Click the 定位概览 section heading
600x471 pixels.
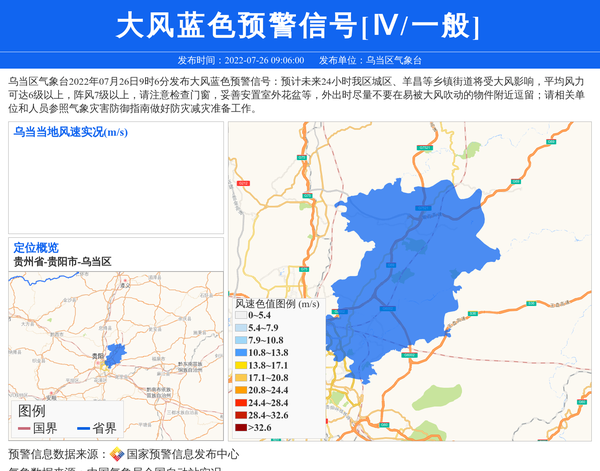(36, 247)
